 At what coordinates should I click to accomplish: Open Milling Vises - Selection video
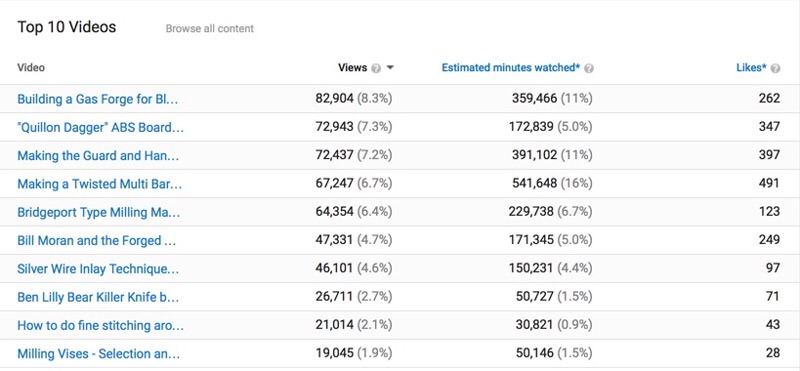click(98, 354)
